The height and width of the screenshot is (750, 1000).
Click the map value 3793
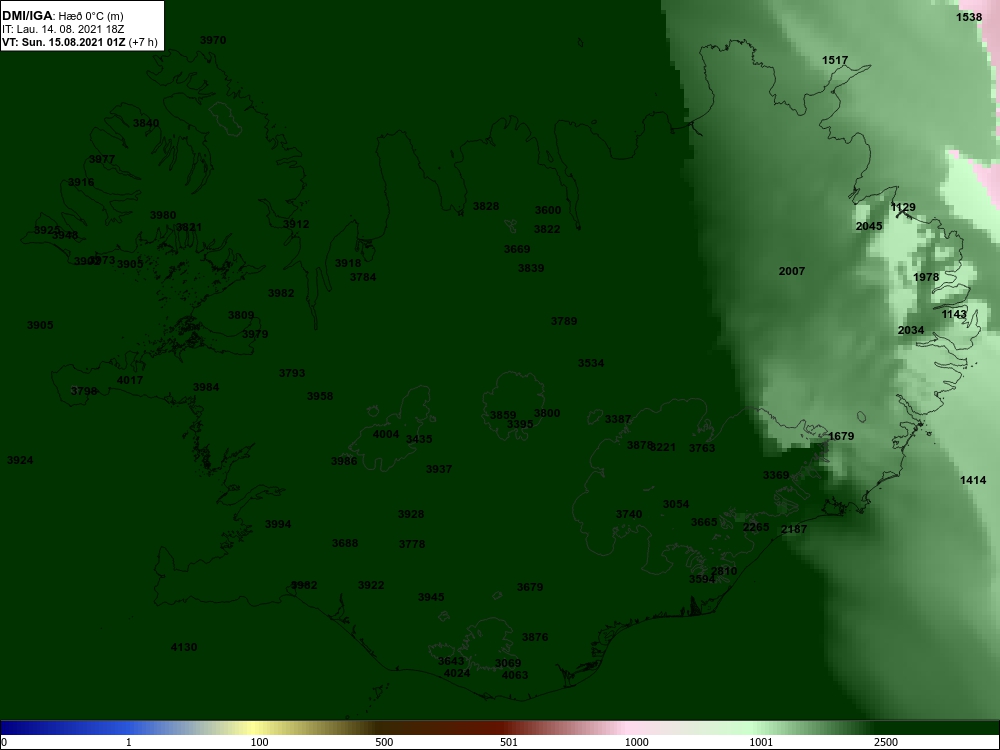pos(292,373)
